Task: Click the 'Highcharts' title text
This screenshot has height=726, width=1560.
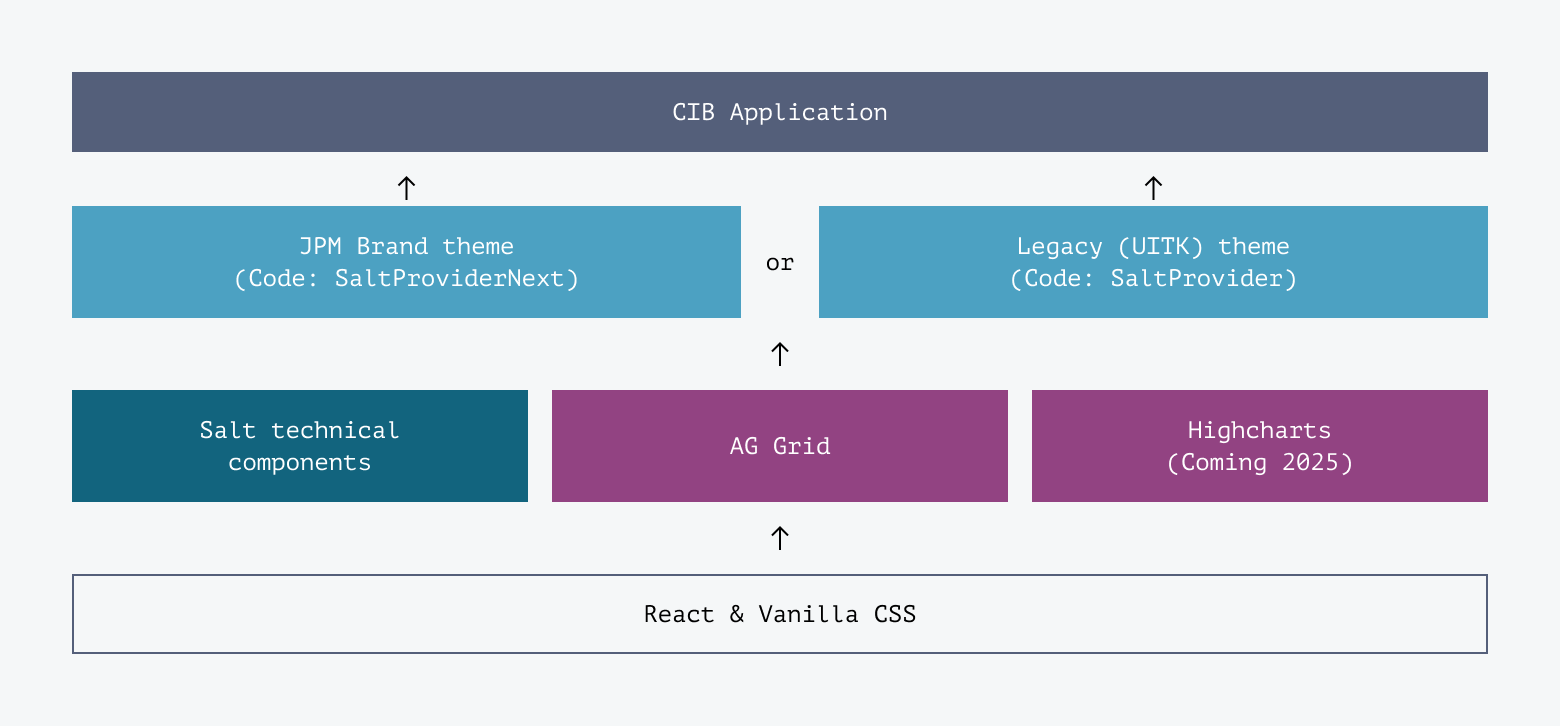Action: 1259,430
